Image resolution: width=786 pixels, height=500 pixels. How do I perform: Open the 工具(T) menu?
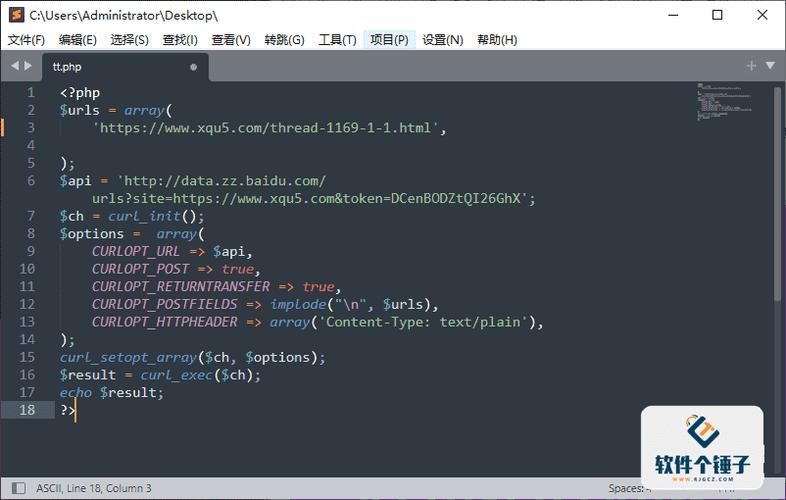pos(337,40)
